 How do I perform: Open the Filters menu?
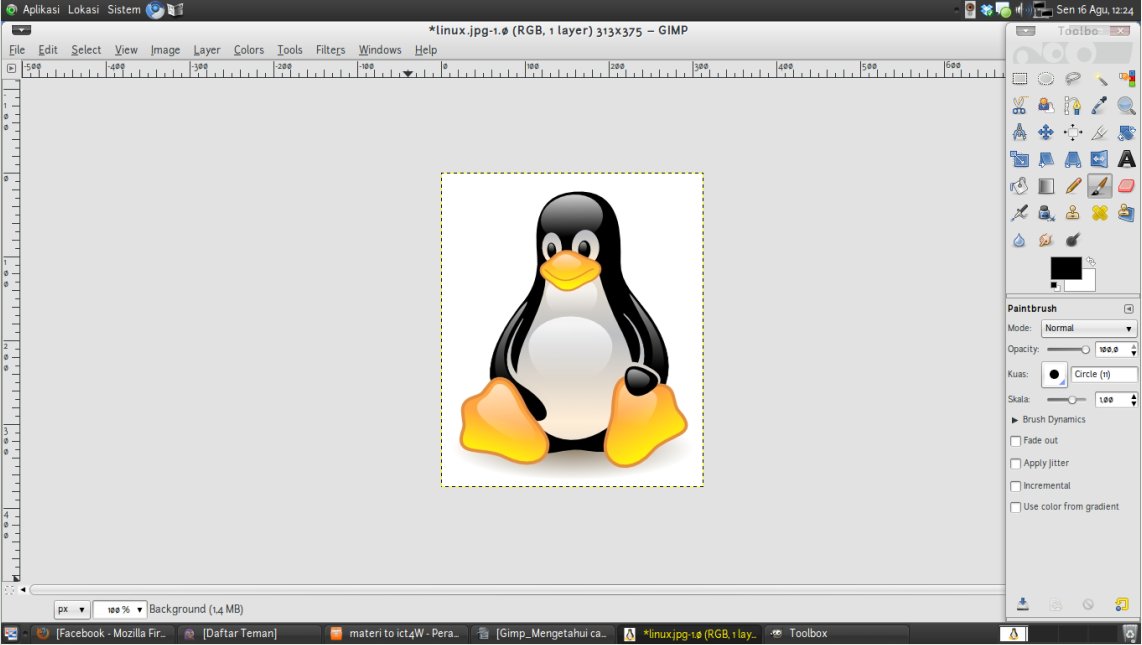pyautogui.click(x=330, y=50)
